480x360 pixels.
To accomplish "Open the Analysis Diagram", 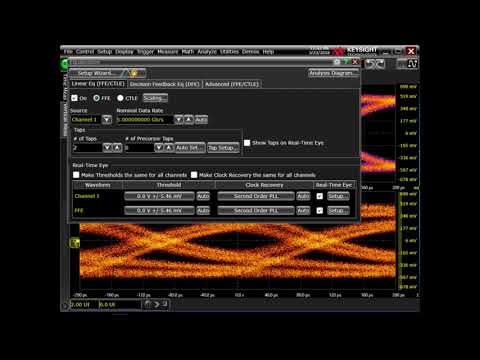I will 333,73.
